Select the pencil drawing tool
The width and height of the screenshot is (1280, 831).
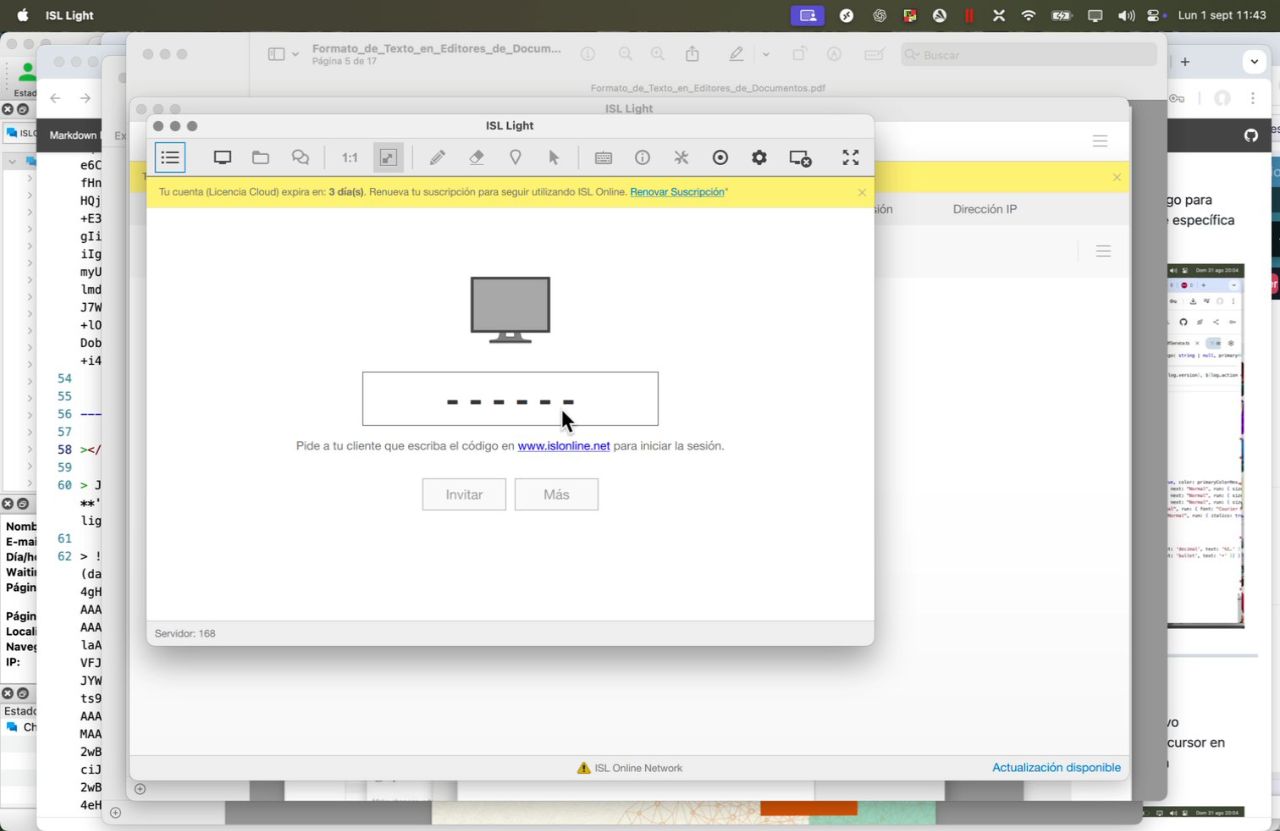pos(437,157)
